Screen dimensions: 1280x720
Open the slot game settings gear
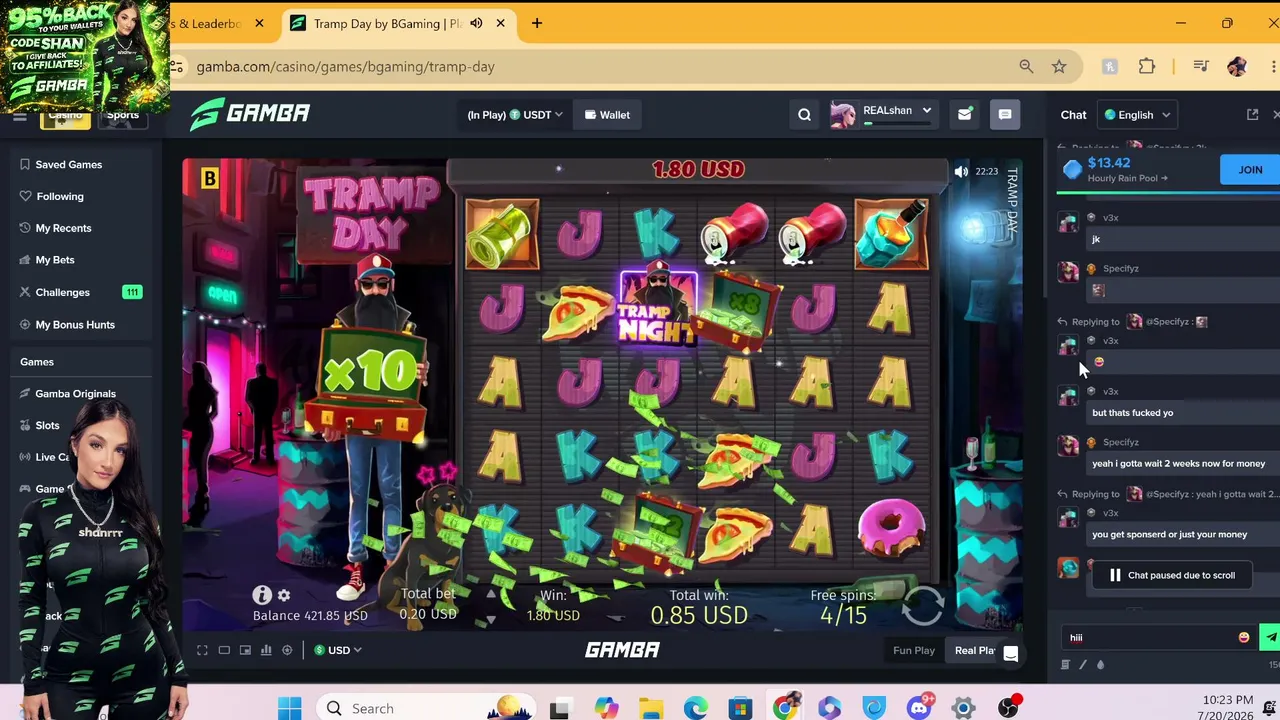coord(284,595)
